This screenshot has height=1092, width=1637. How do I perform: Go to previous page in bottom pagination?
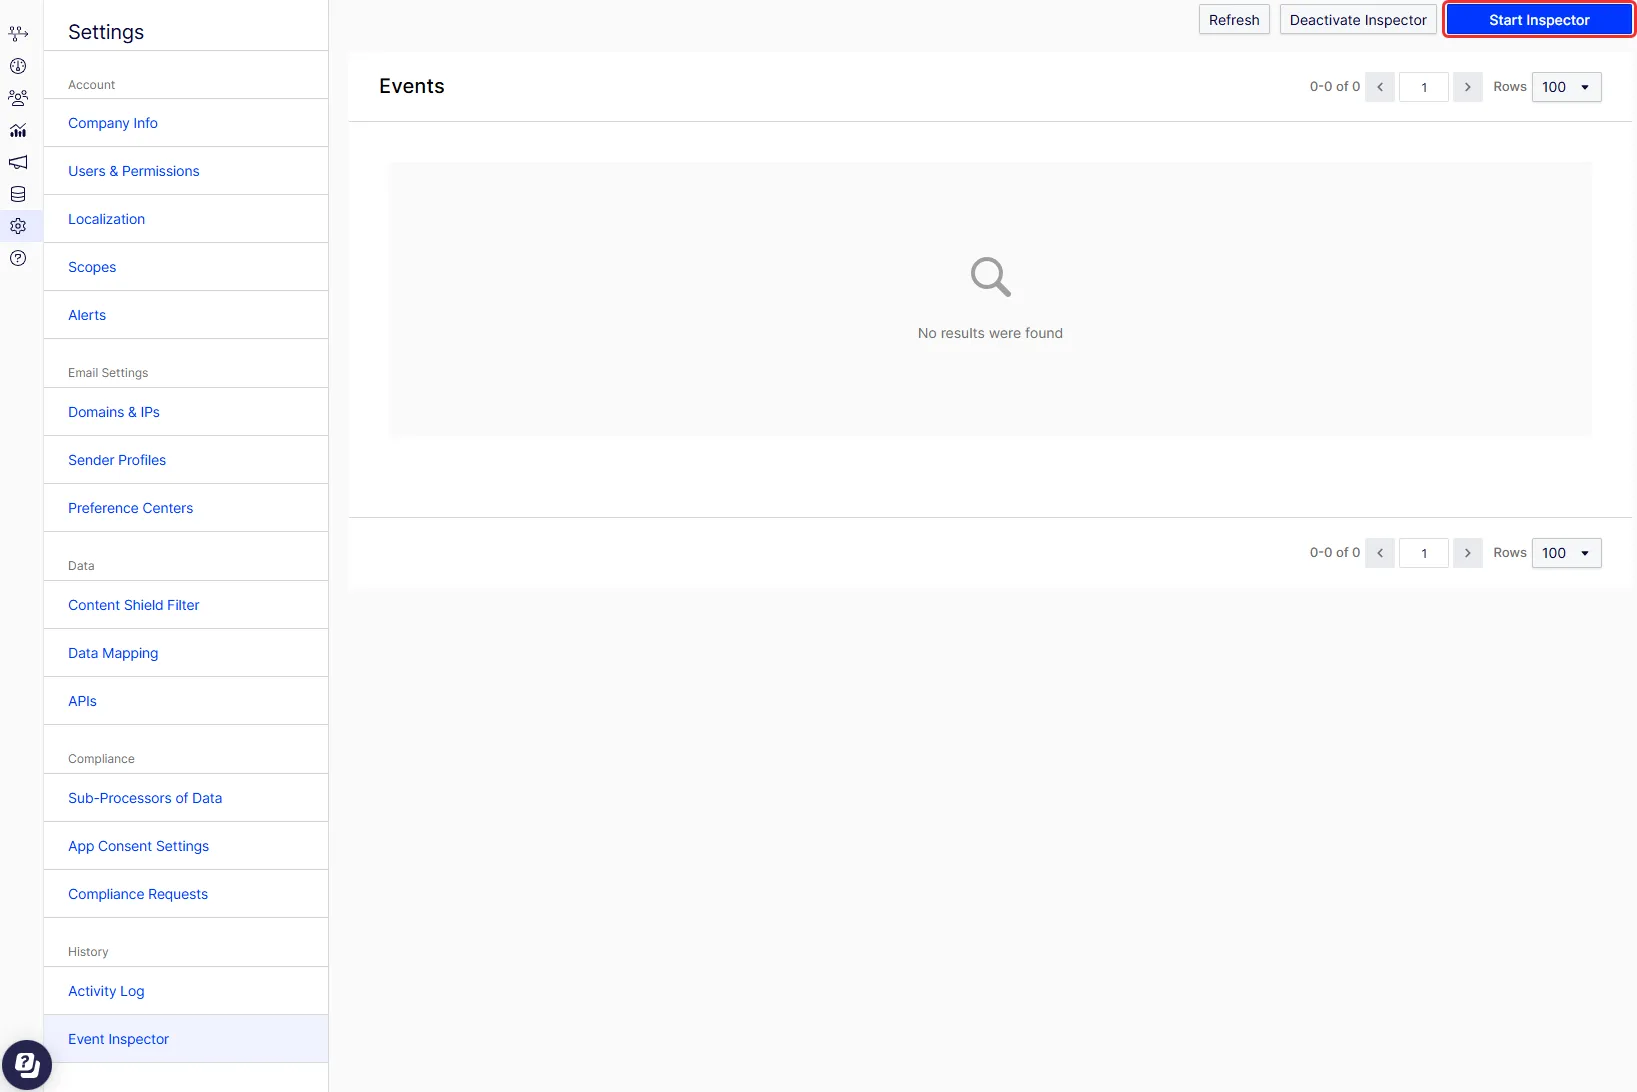point(1380,553)
